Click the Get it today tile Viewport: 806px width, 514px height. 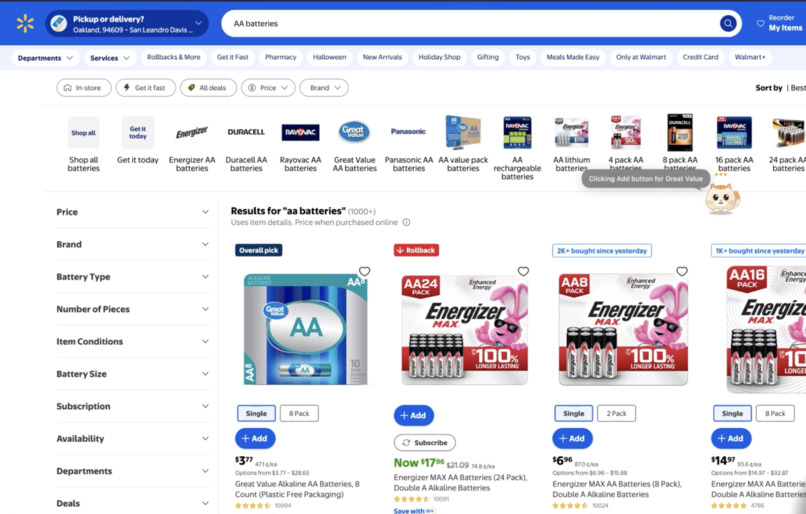click(x=138, y=140)
